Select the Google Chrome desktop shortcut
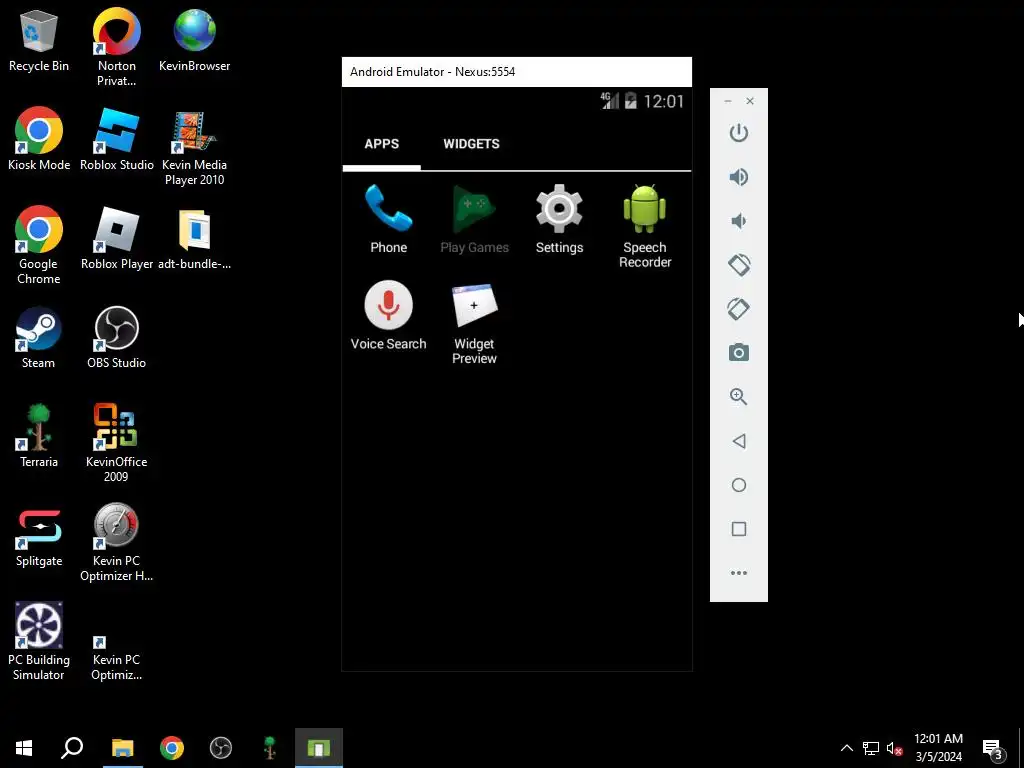The height and width of the screenshot is (768, 1024). pos(39,246)
